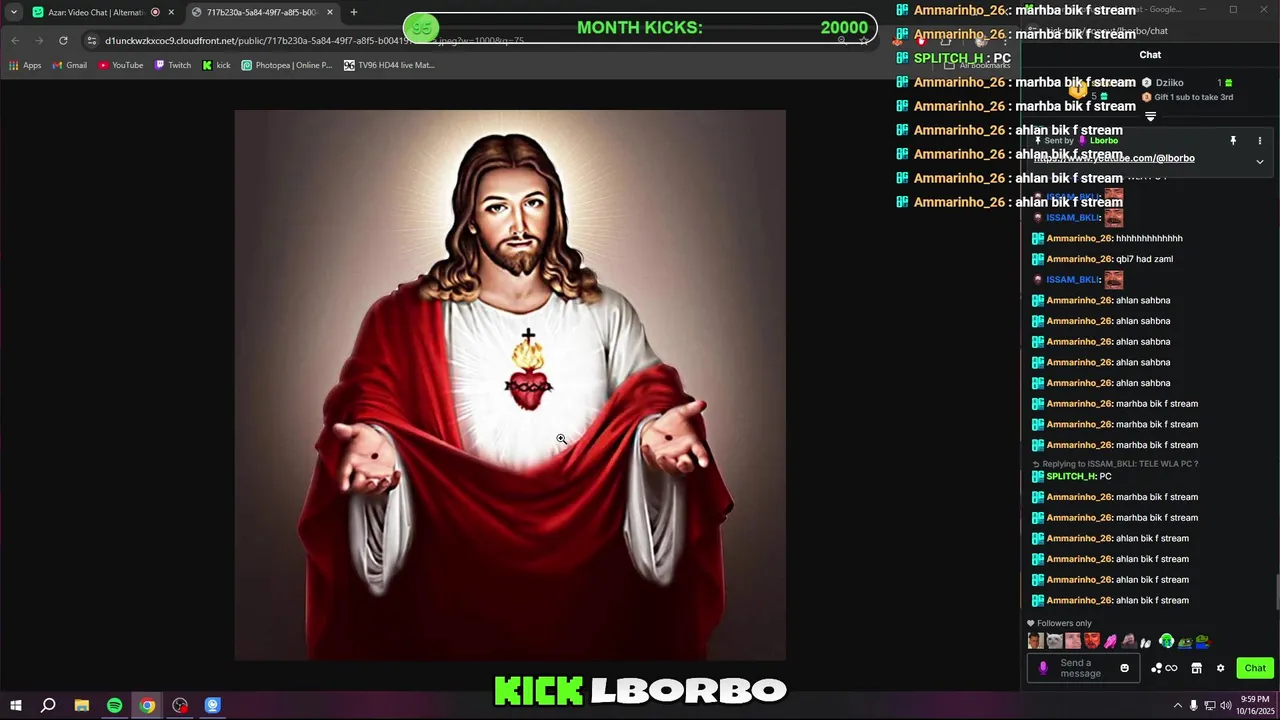
Task: Click the Chat header title
Action: point(1150,55)
